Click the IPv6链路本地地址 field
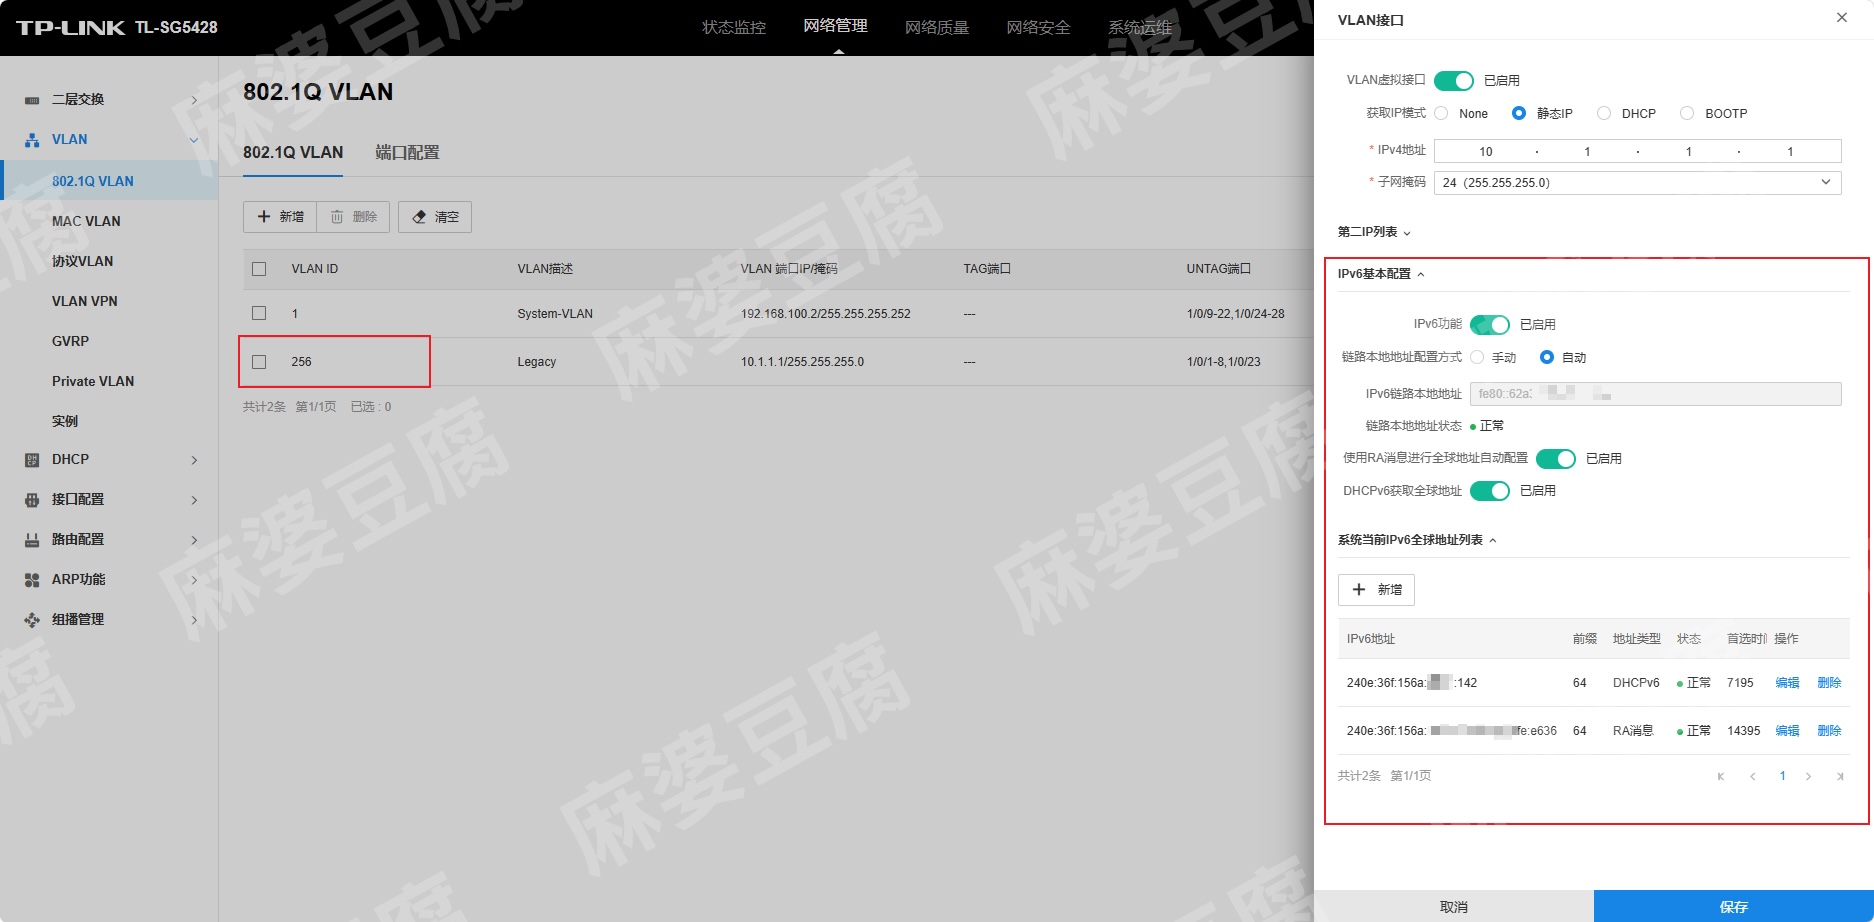The height and width of the screenshot is (922, 1874). pos(1655,394)
